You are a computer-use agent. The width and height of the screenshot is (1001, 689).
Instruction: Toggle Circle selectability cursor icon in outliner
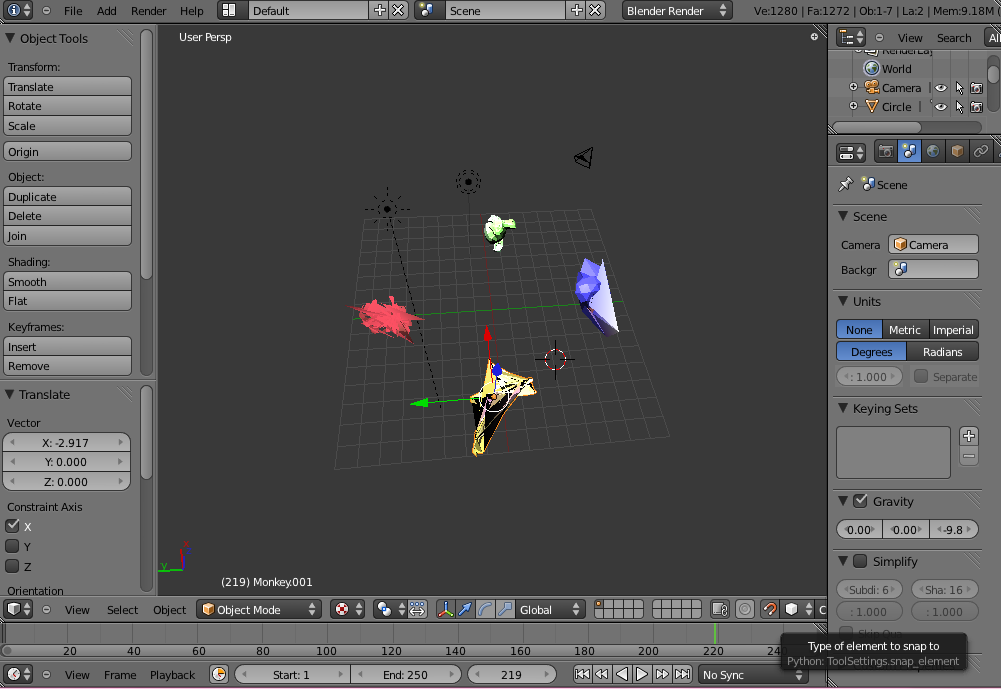tap(959, 107)
